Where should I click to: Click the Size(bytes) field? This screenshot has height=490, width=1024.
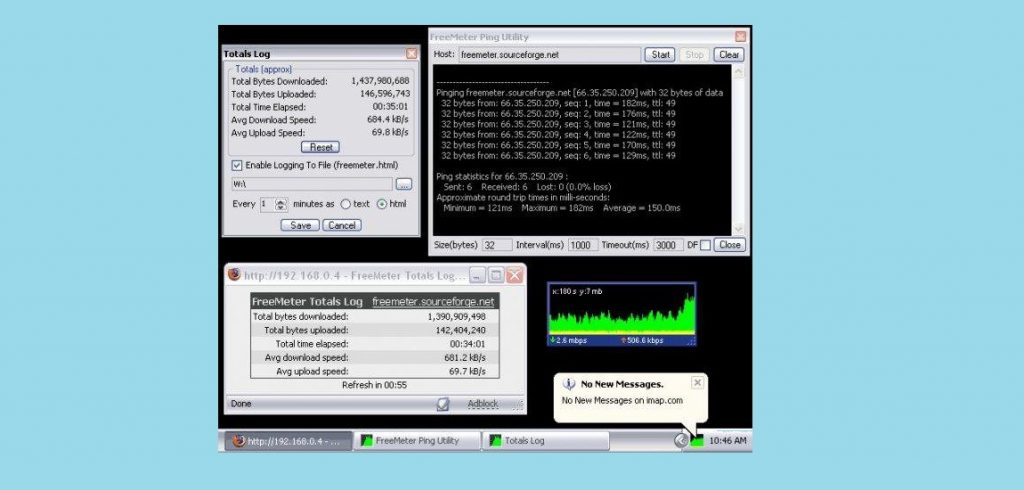[x=498, y=245]
